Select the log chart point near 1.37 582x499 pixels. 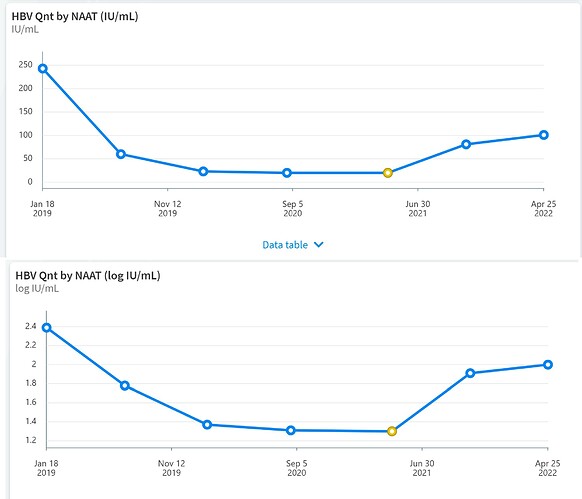click(x=207, y=424)
